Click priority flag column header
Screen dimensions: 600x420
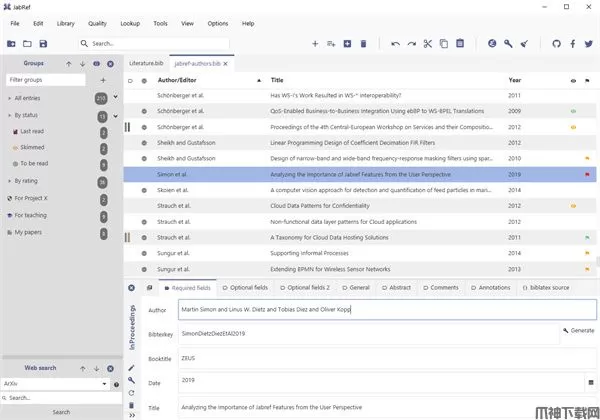[587, 80]
